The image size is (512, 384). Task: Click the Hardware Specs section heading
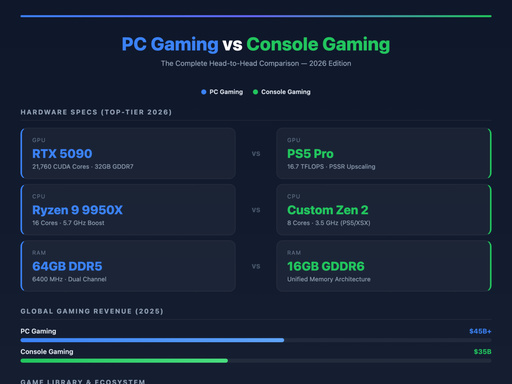coord(96,112)
